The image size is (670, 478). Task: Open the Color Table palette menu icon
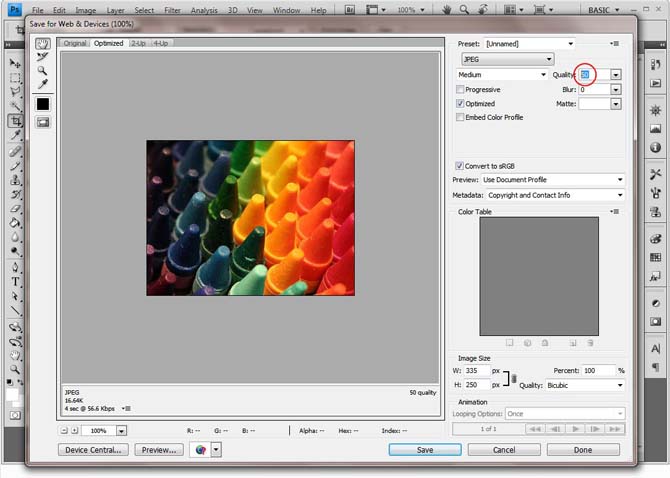614,211
